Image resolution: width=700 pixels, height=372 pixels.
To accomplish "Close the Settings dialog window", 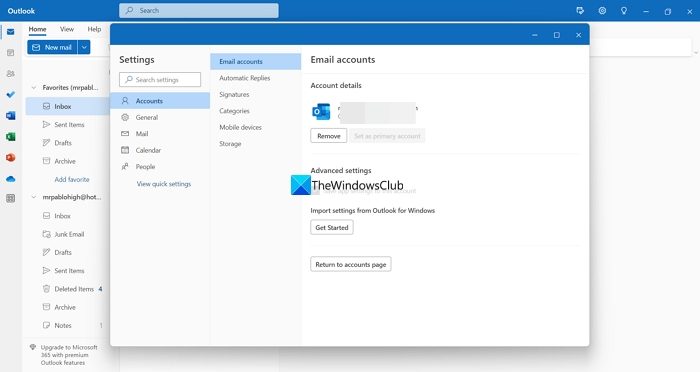I will tap(579, 35).
